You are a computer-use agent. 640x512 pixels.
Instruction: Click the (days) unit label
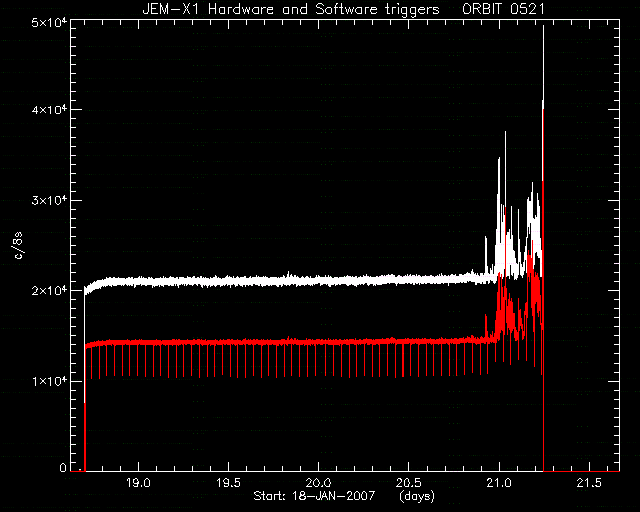pos(417,496)
